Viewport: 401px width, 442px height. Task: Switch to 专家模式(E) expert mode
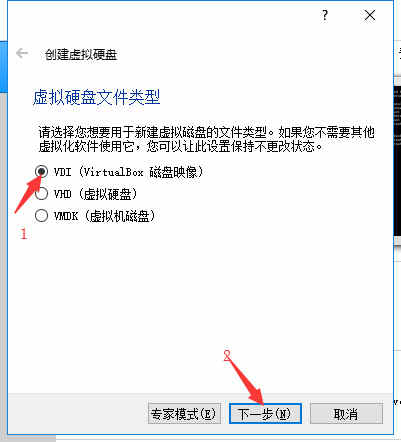coord(184,414)
